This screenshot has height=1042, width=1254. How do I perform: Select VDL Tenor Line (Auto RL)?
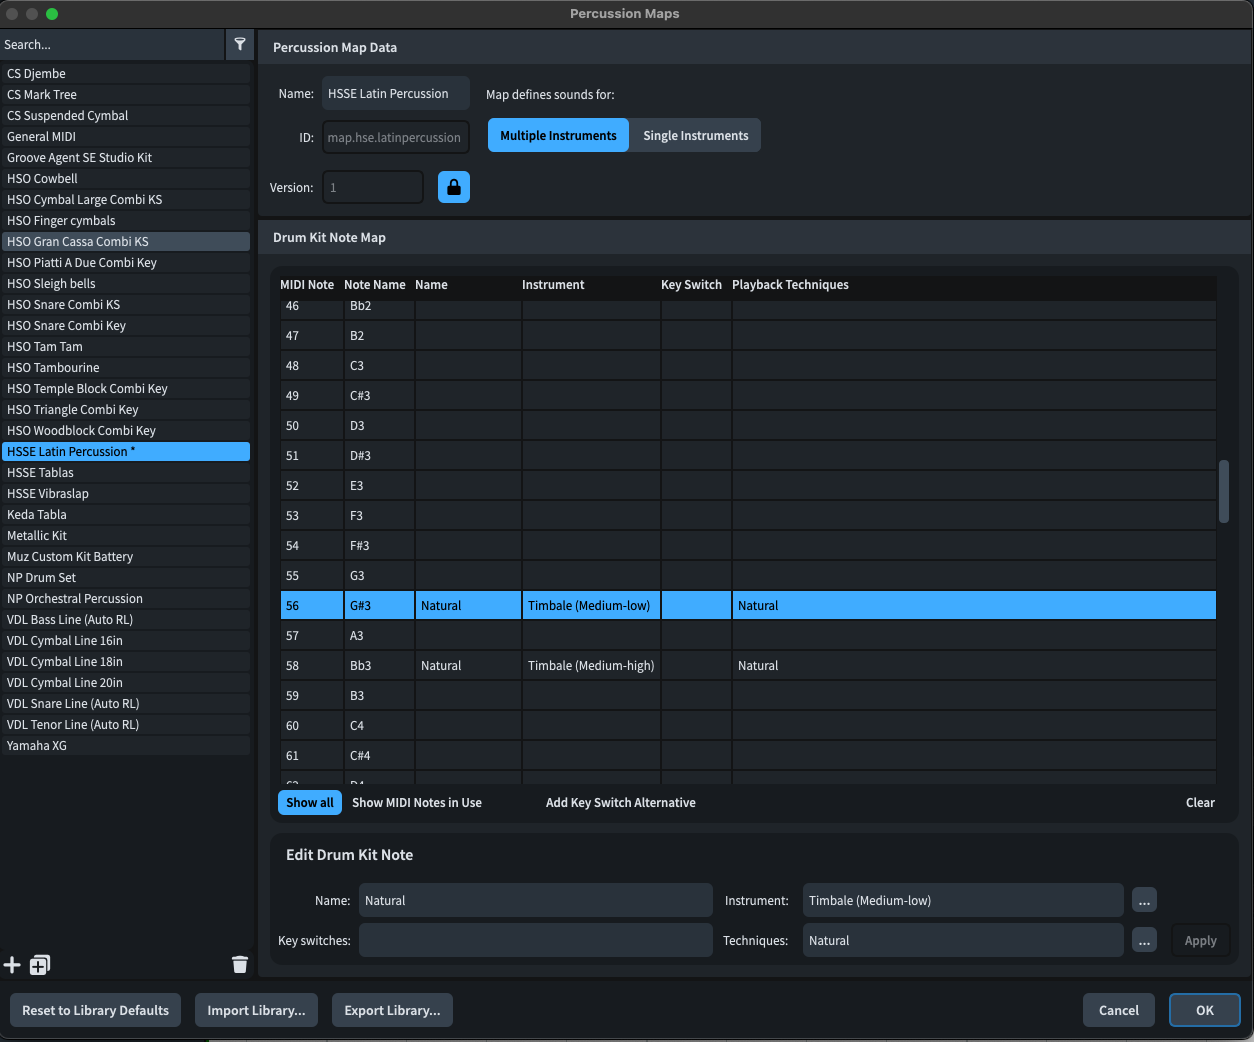125,724
